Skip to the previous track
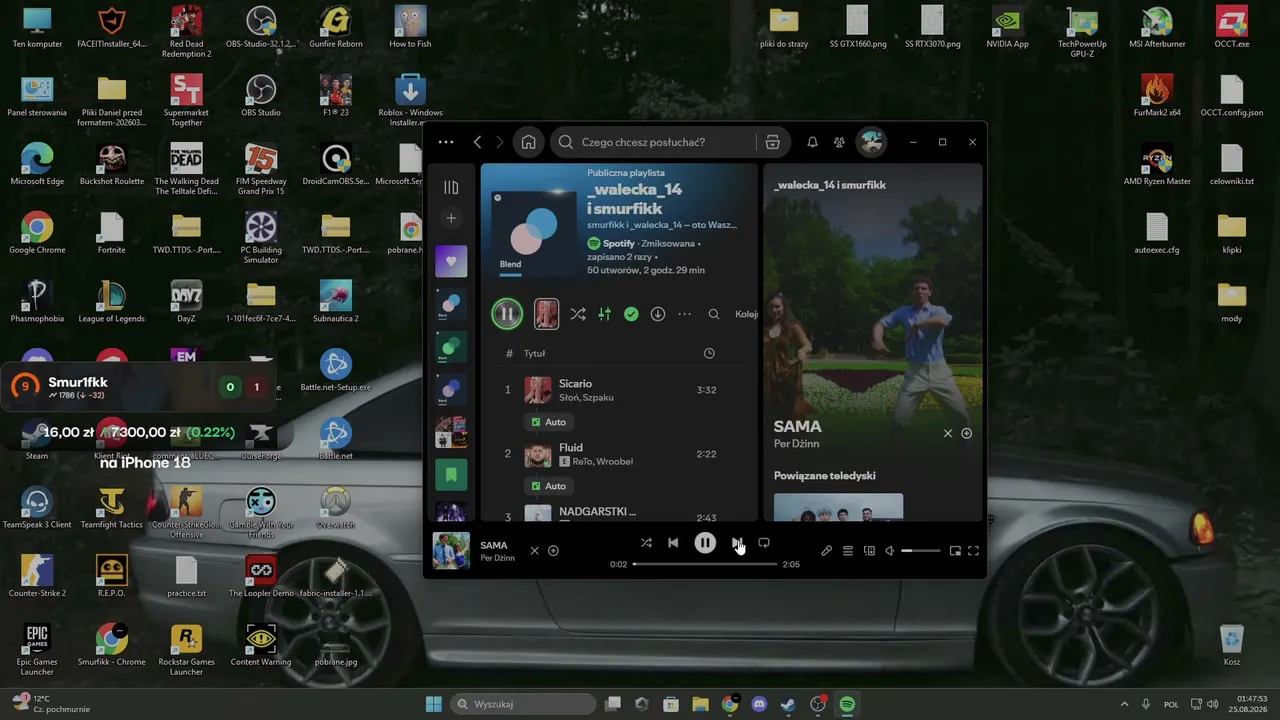 pos(673,543)
